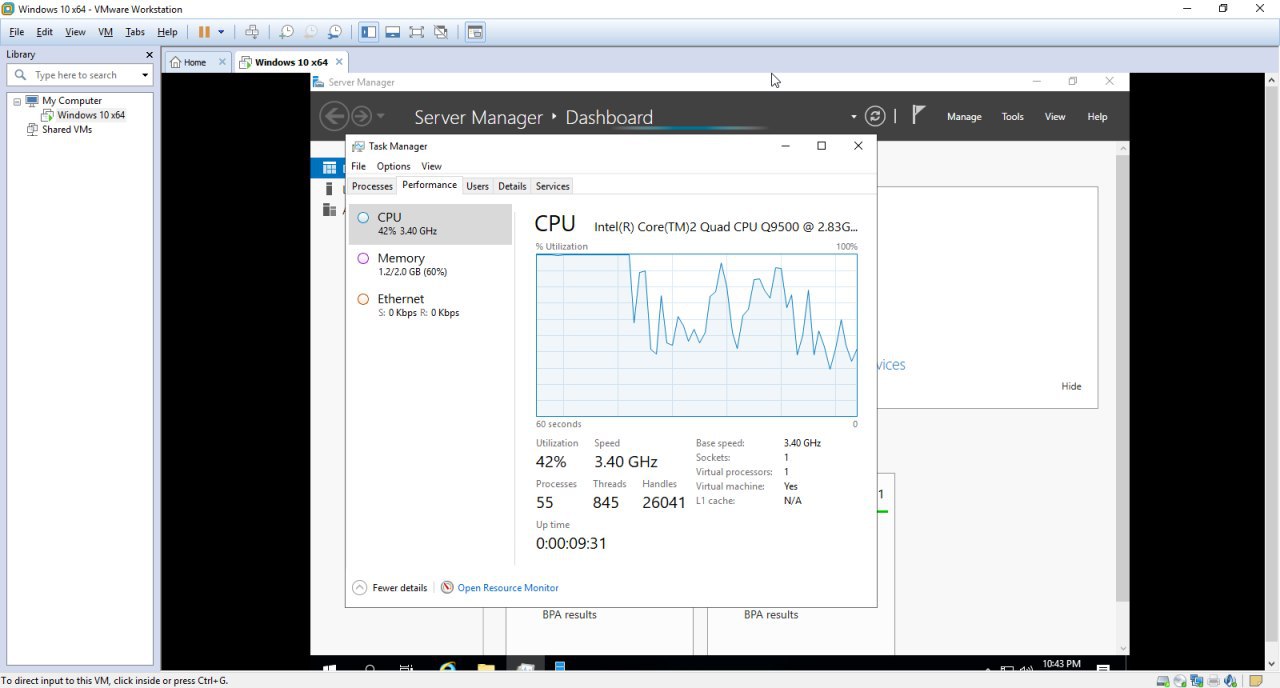Viewport: 1280px width, 688px height.
Task: Click the Library search input field
Action: (78, 75)
